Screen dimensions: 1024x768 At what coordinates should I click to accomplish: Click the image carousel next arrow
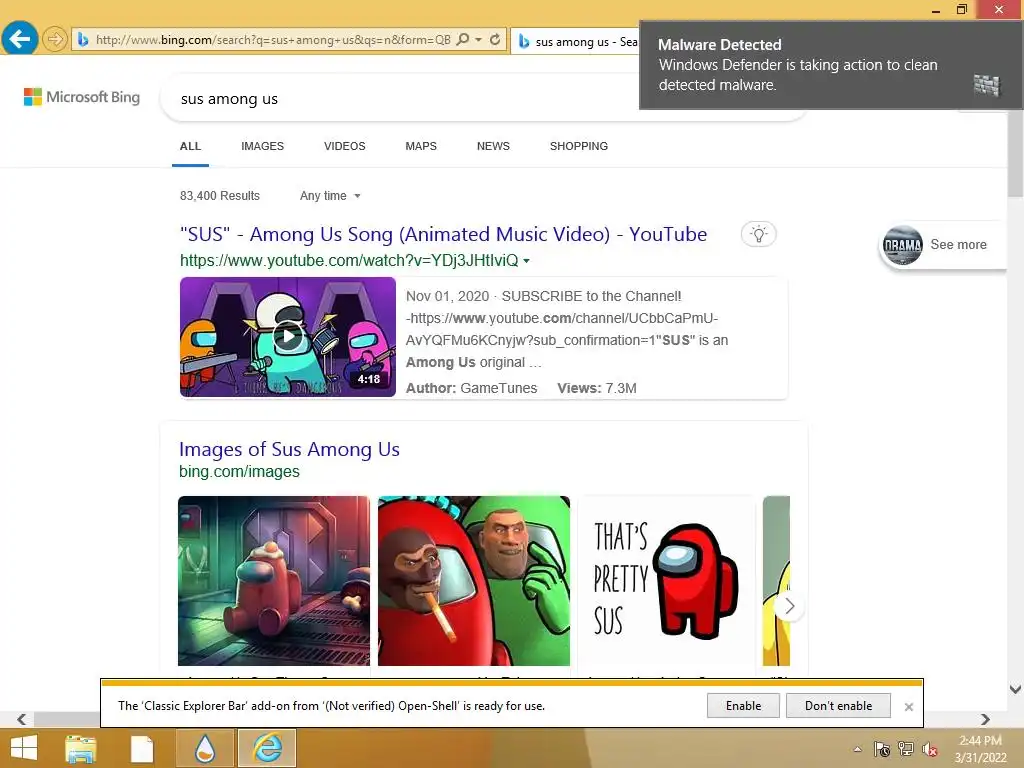click(789, 606)
